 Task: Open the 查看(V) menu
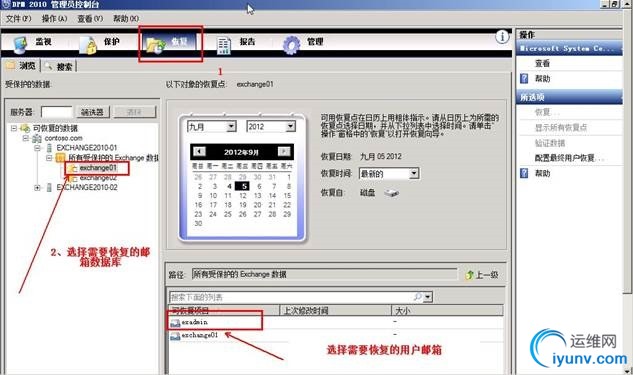[x=90, y=19]
